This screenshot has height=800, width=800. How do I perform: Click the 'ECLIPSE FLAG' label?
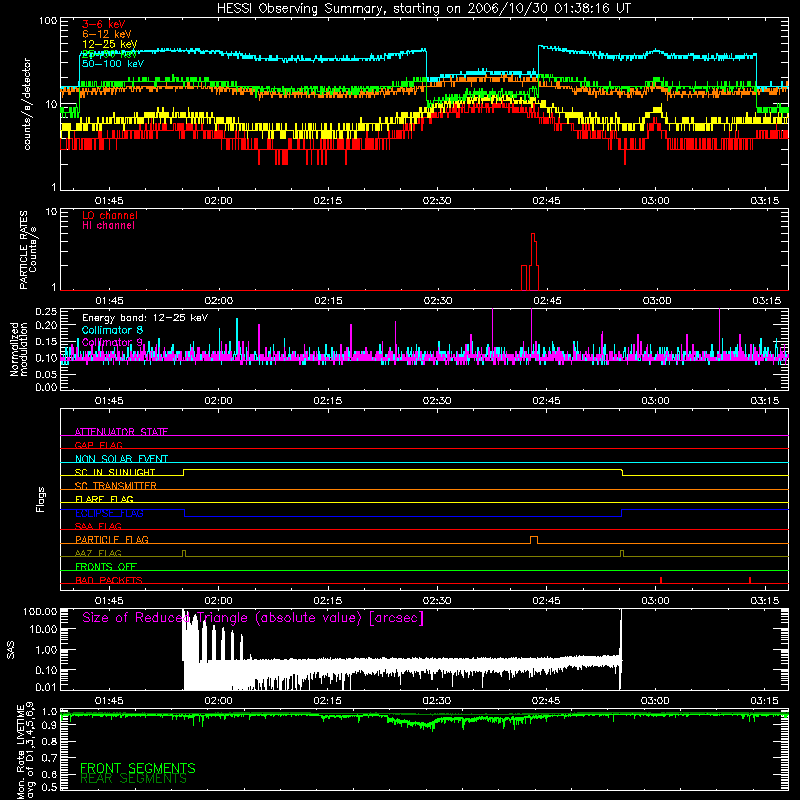tap(109, 513)
